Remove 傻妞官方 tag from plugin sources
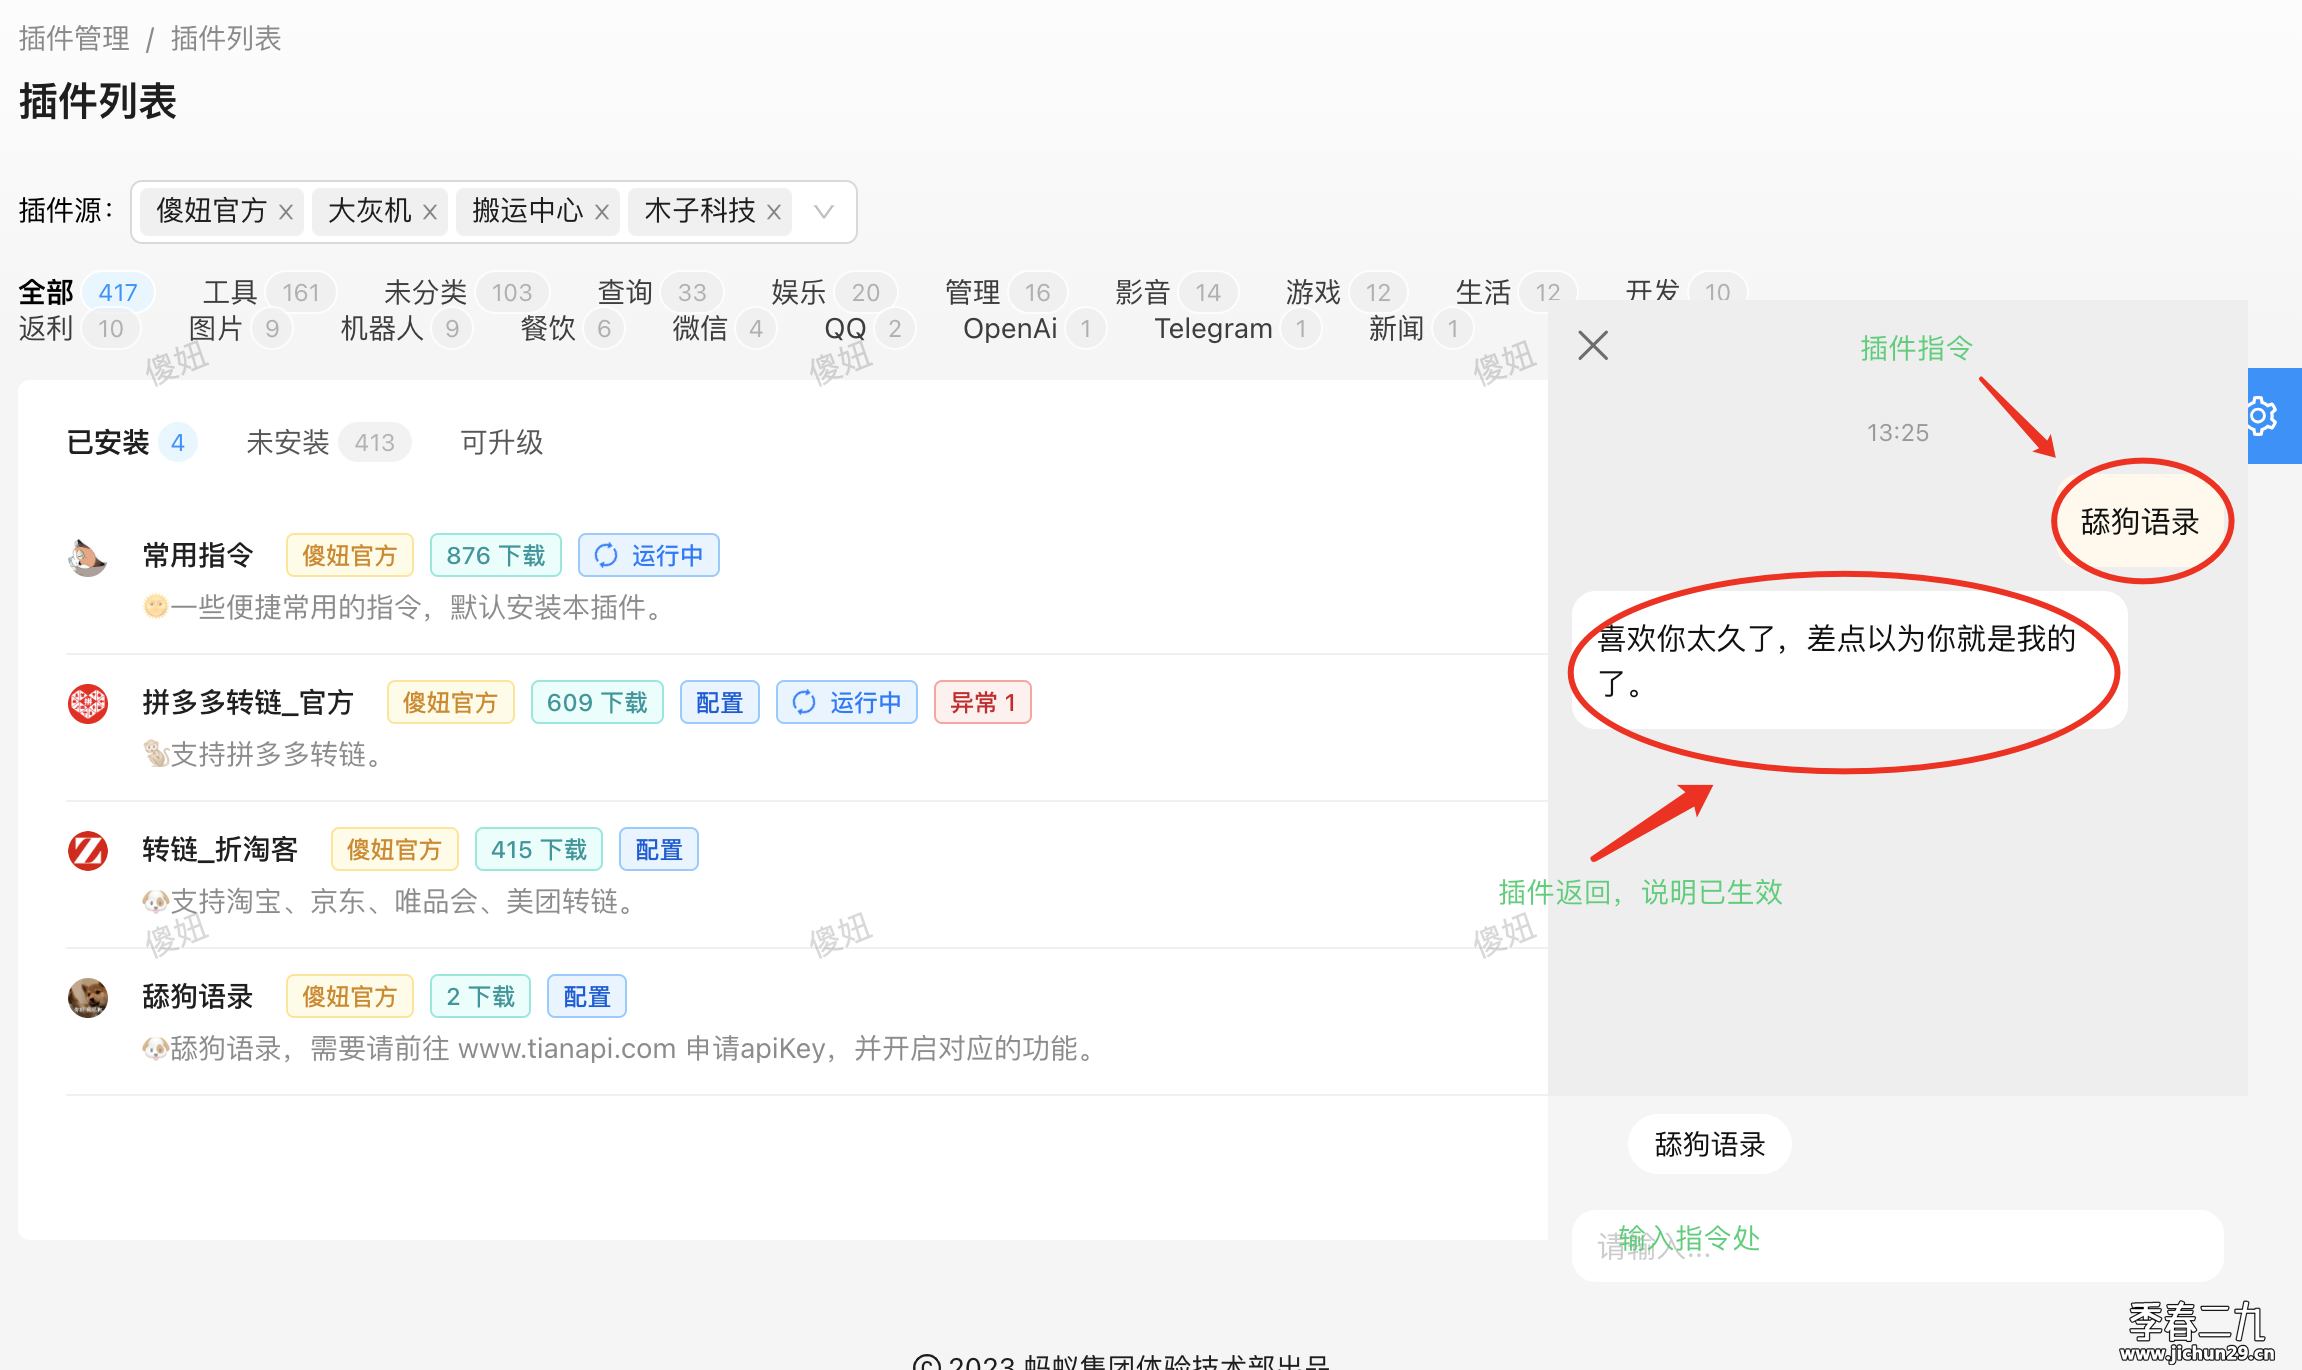 (x=286, y=212)
